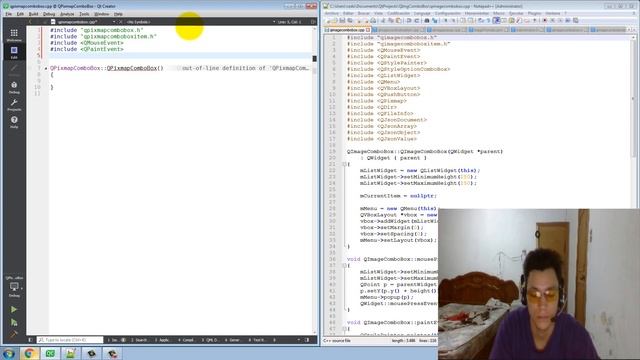Open Buscar menu in Notepad++

[363, 13]
